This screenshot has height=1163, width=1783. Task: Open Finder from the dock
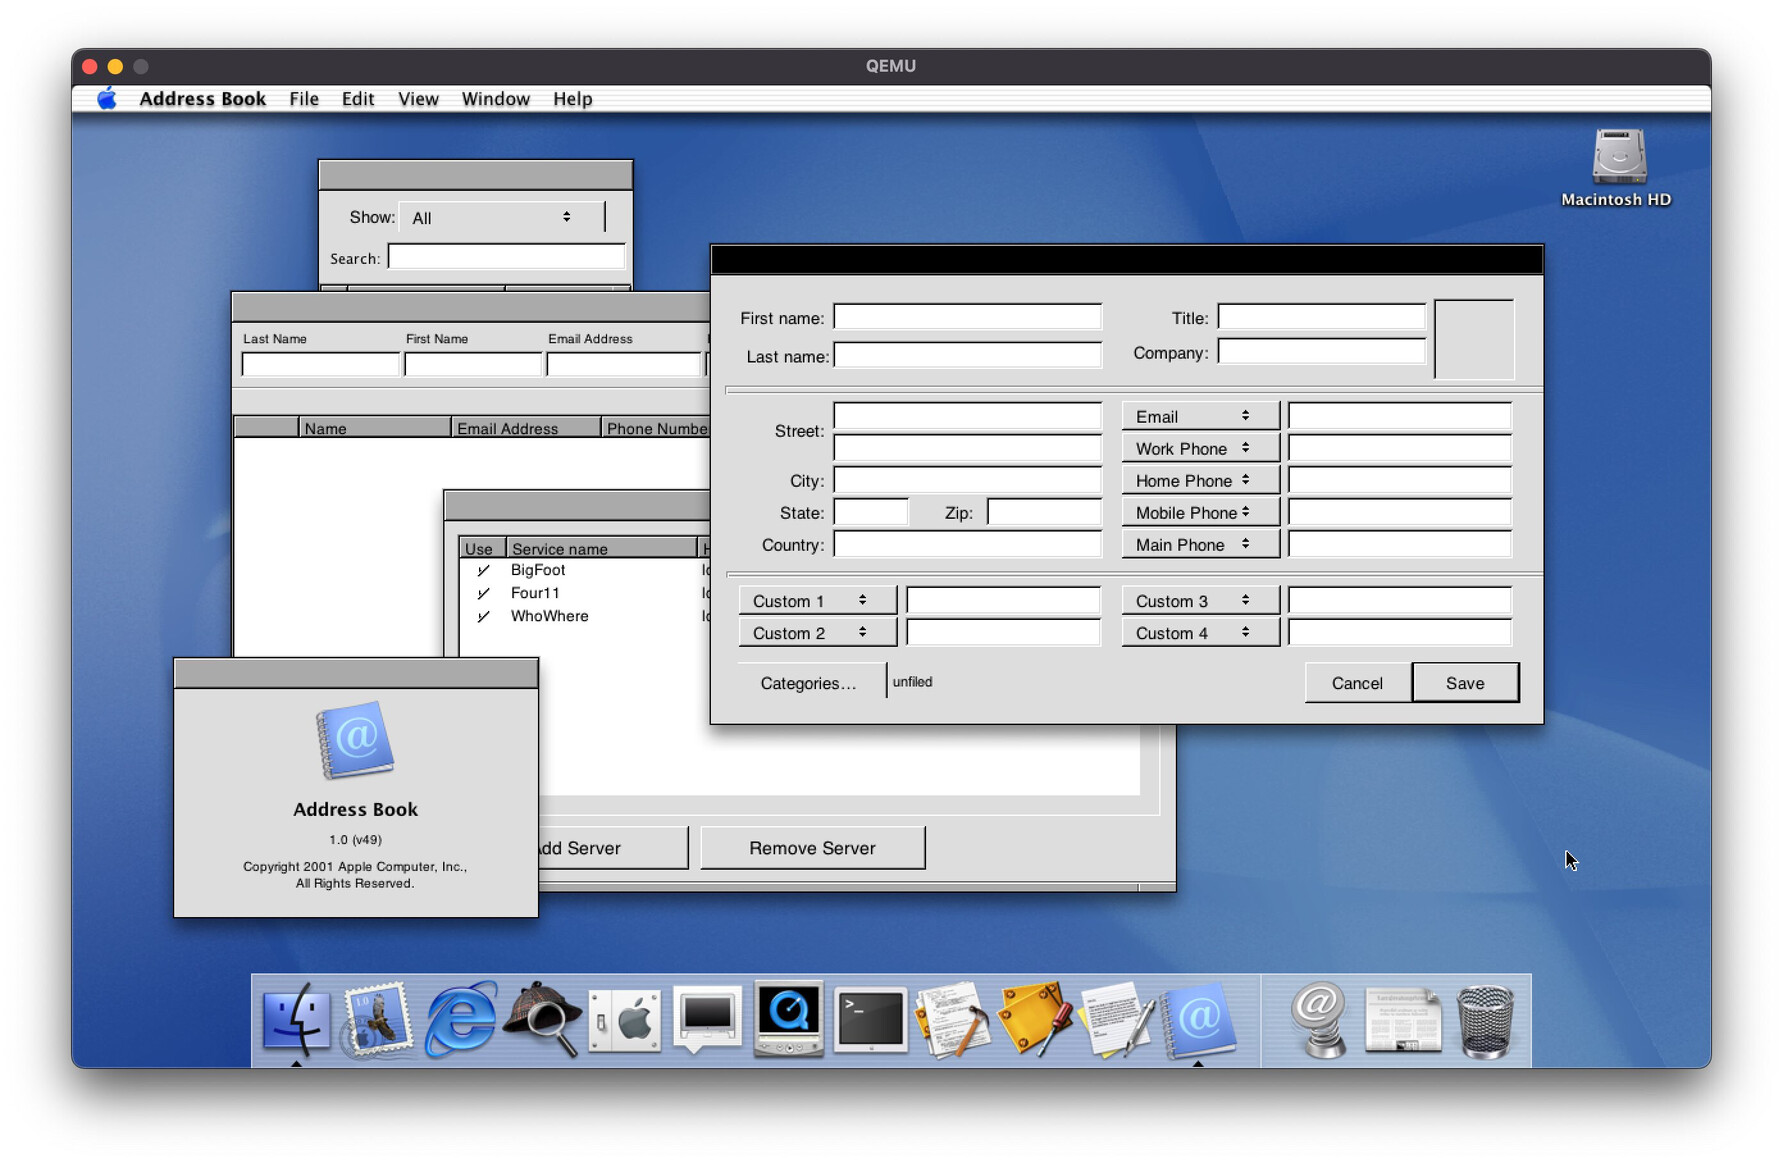(x=296, y=1019)
